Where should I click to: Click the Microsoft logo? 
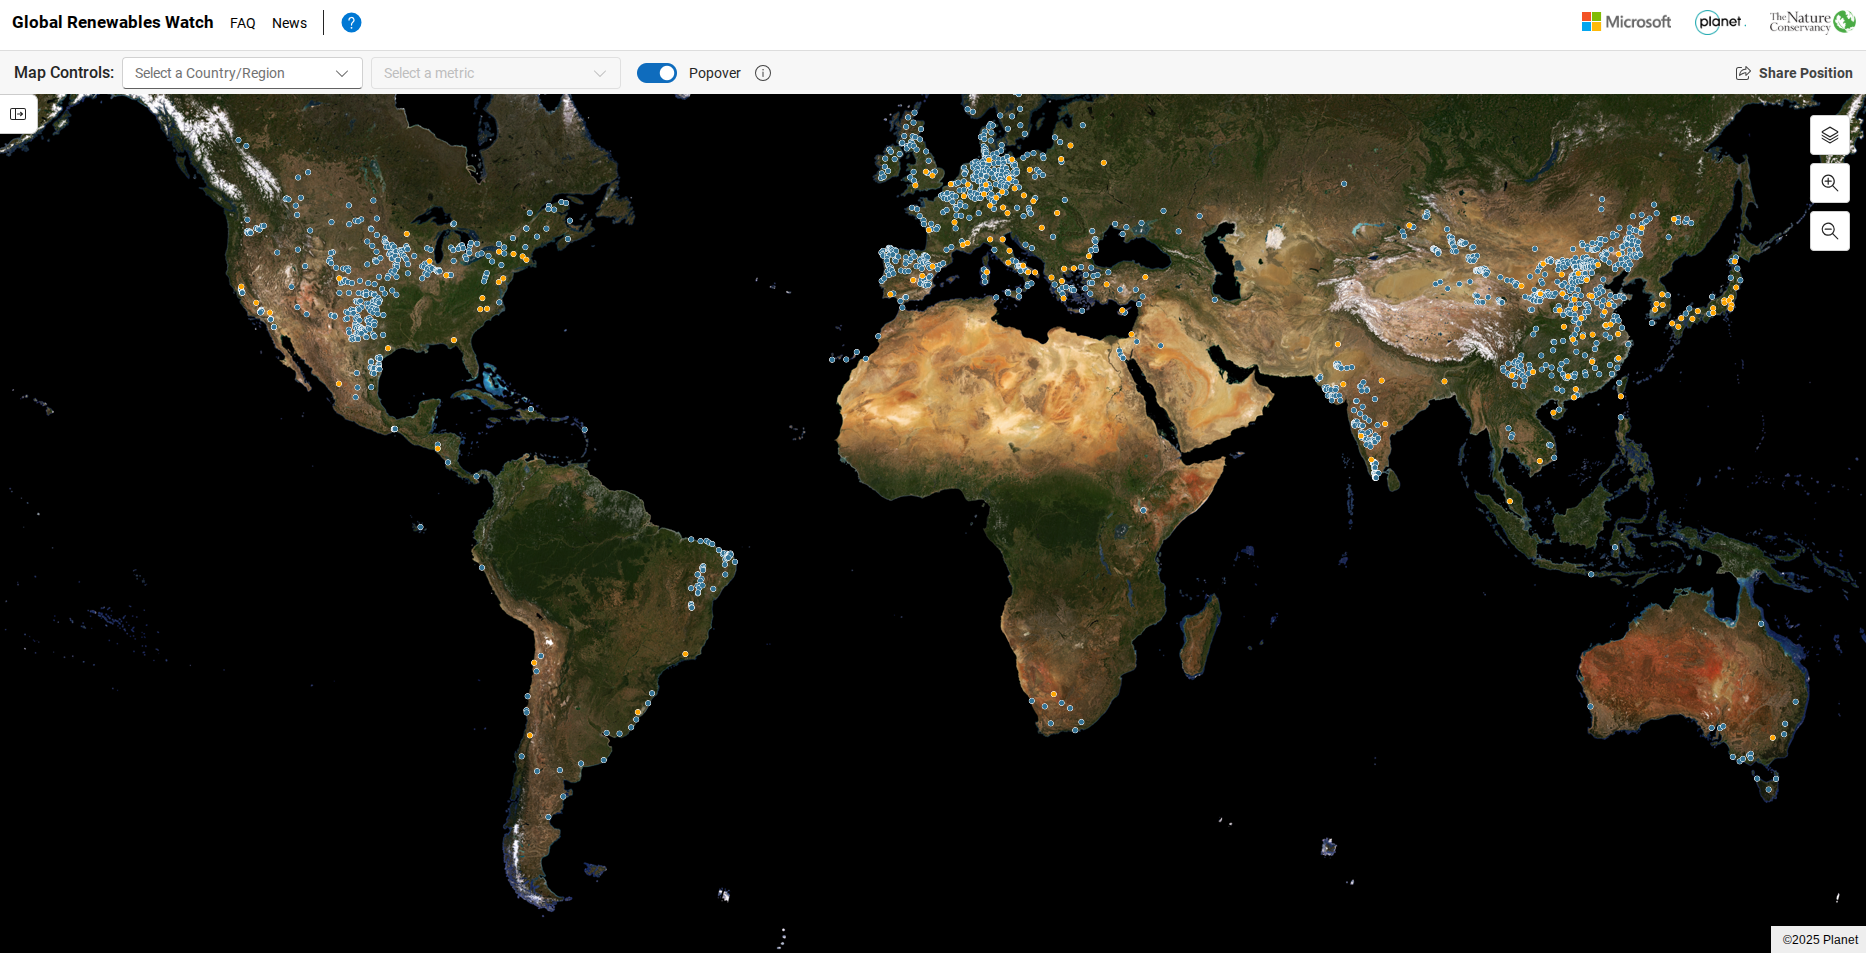[1626, 21]
